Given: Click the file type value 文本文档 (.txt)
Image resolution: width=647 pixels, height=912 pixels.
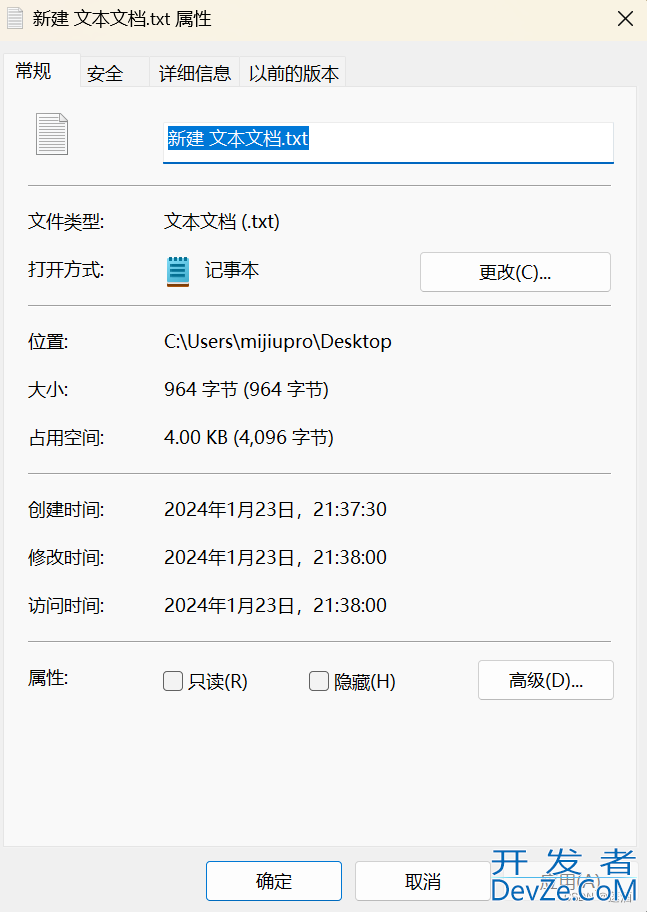Looking at the screenshot, I should point(222,222).
